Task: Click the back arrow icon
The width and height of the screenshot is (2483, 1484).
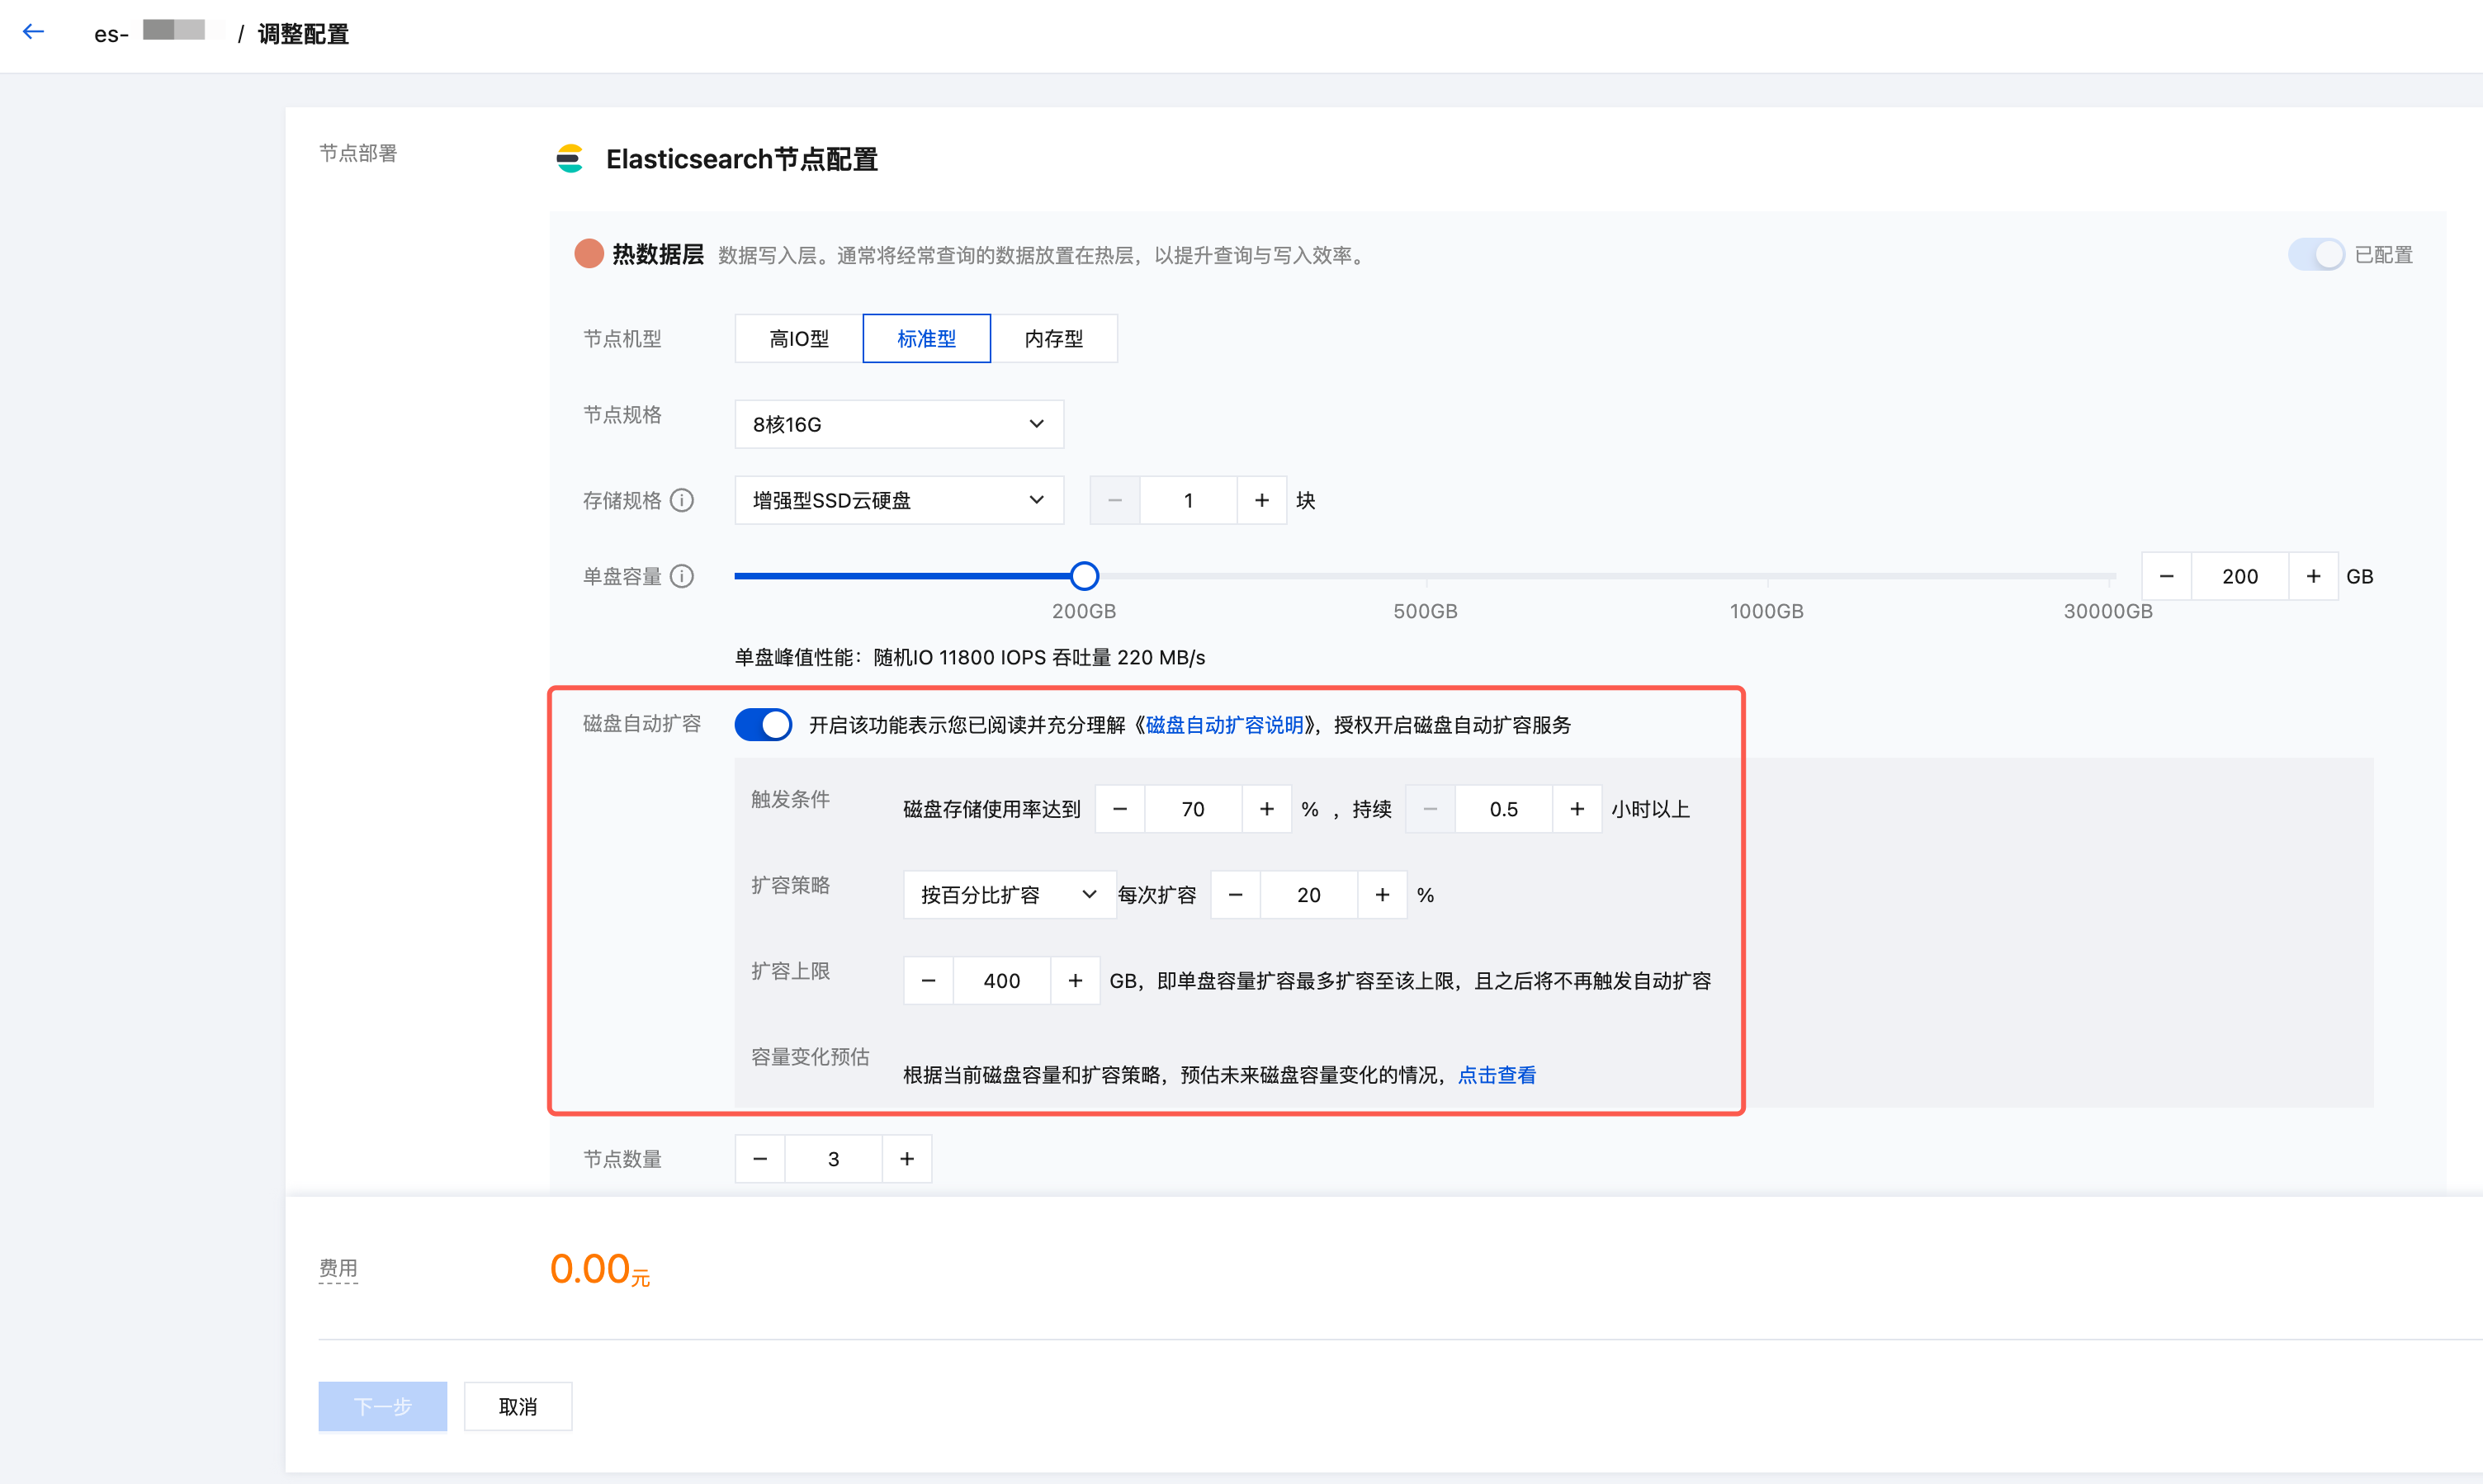Action: (33, 32)
